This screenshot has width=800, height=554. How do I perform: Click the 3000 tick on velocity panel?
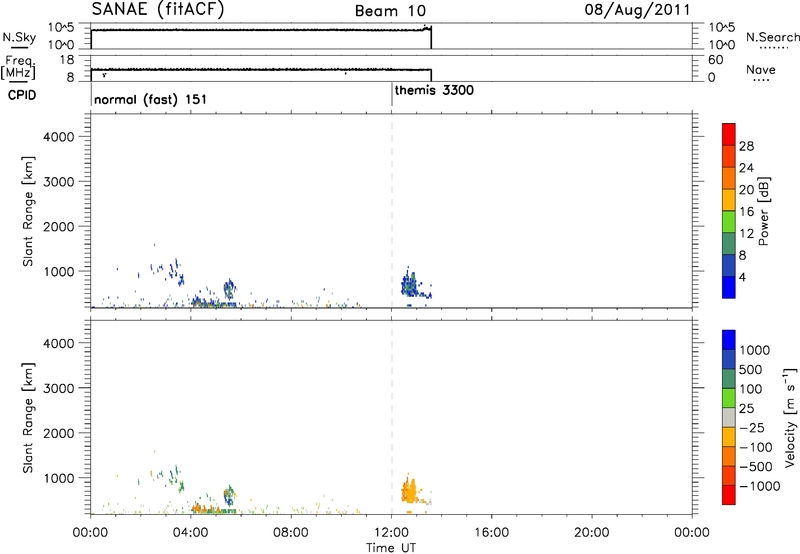click(x=59, y=388)
